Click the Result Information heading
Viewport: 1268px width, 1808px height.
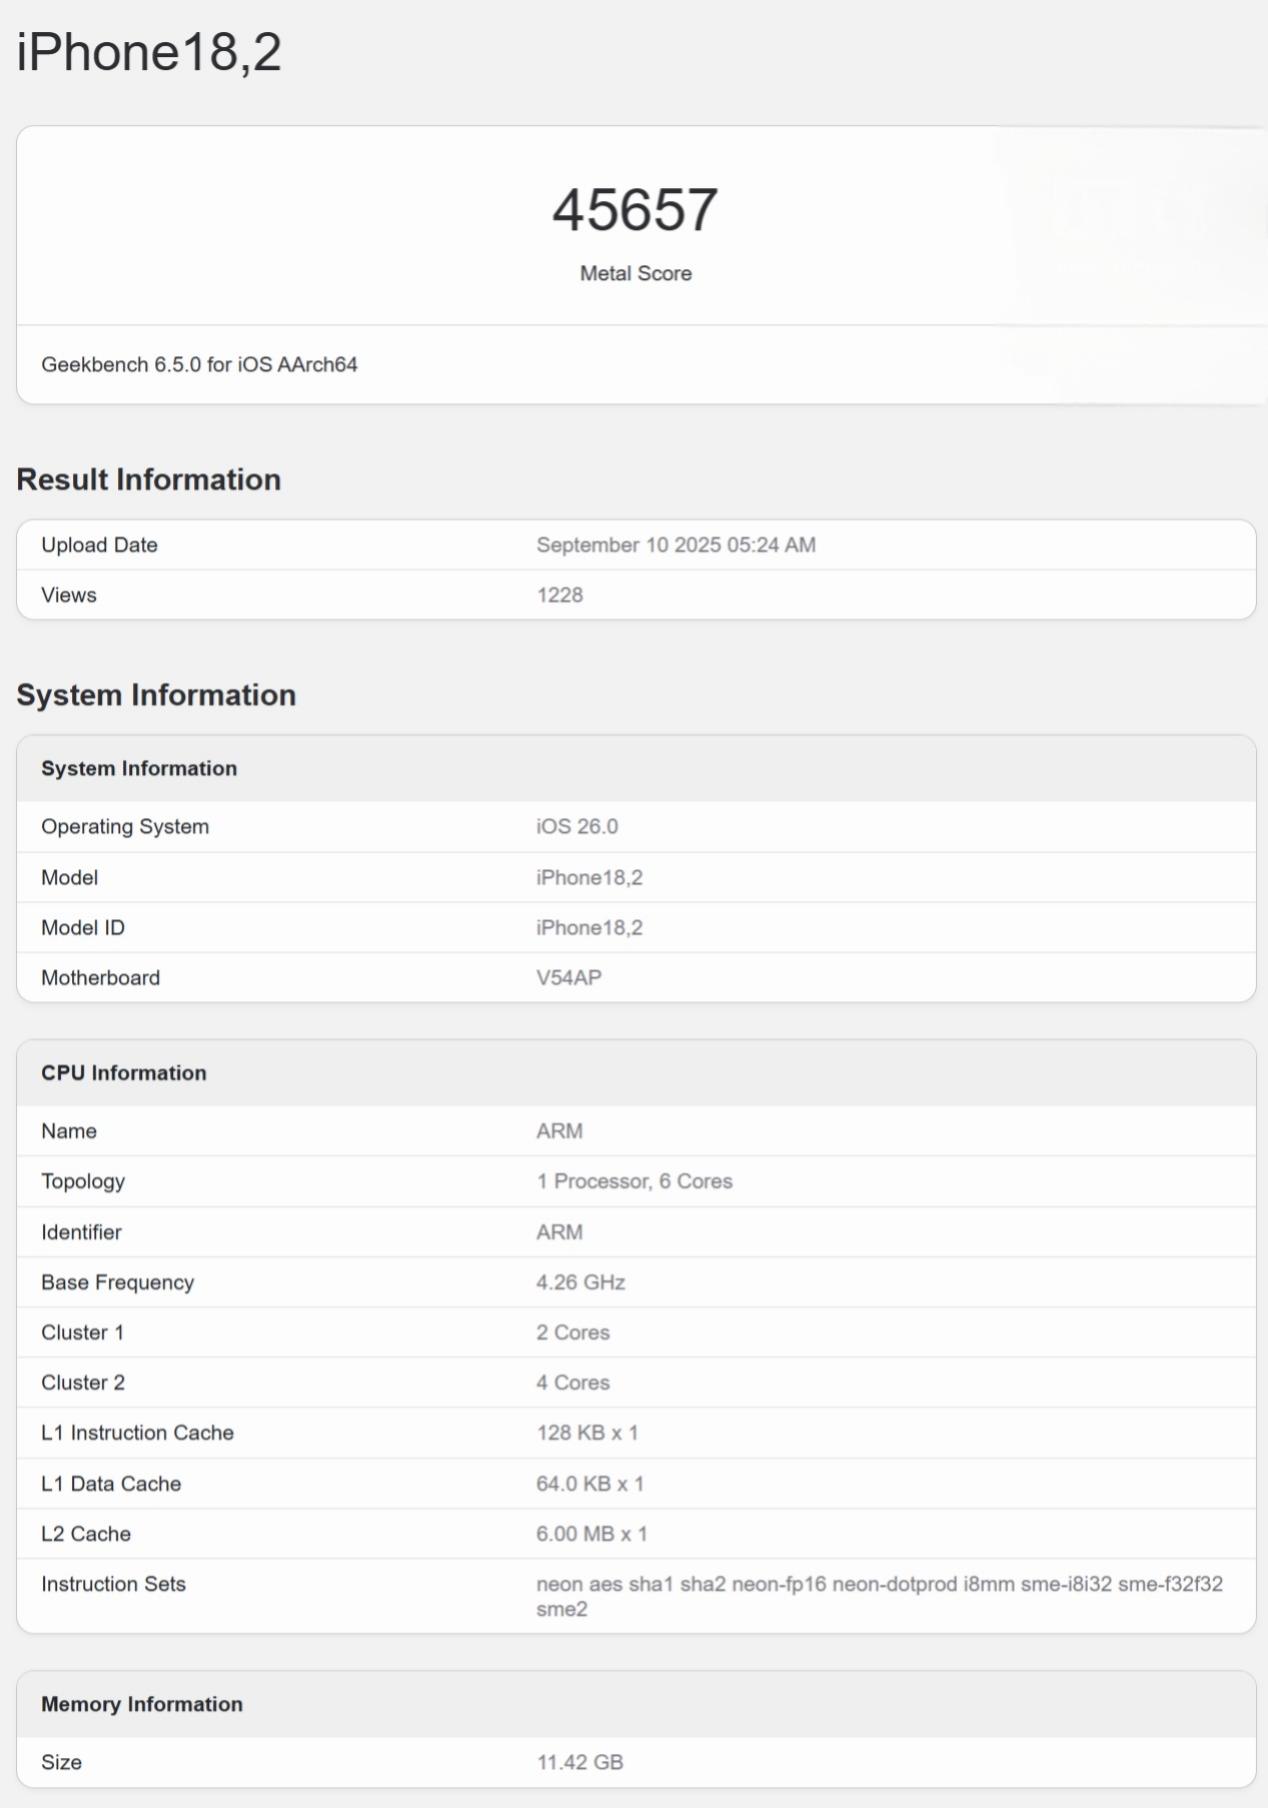coord(149,480)
